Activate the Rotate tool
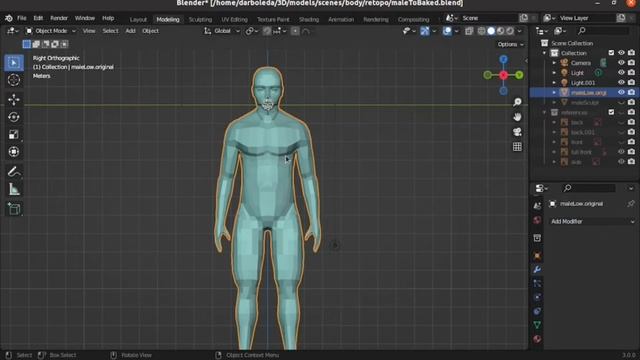Image resolution: width=640 pixels, height=360 pixels. coord(14,117)
